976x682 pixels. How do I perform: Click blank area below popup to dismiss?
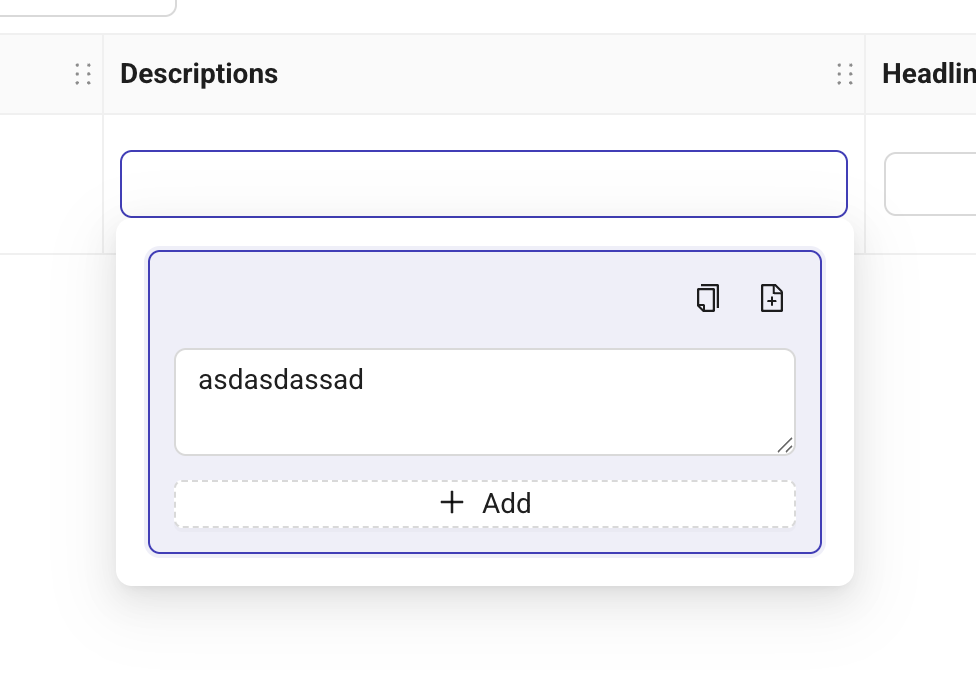click(484, 635)
